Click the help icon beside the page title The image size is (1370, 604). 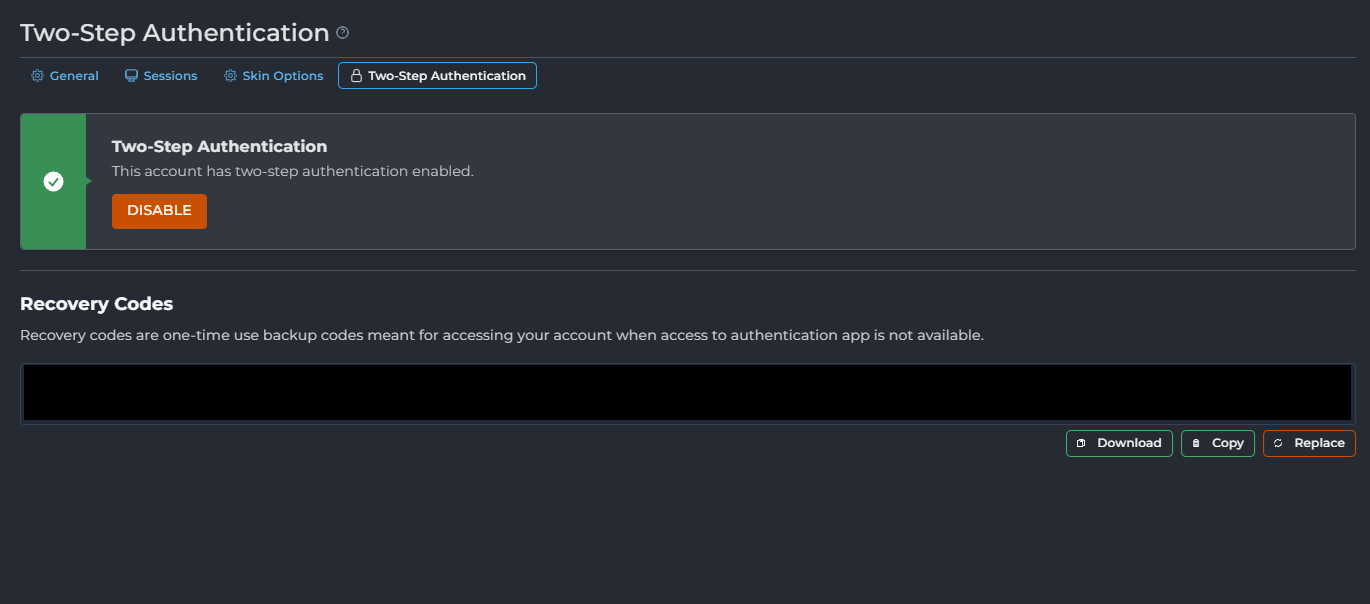coord(343,33)
